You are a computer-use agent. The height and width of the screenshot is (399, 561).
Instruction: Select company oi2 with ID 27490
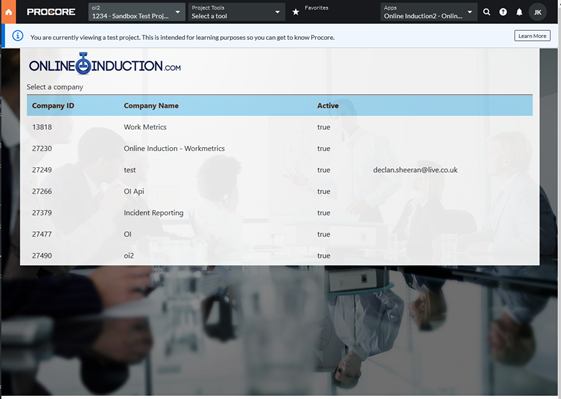coord(280,256)
